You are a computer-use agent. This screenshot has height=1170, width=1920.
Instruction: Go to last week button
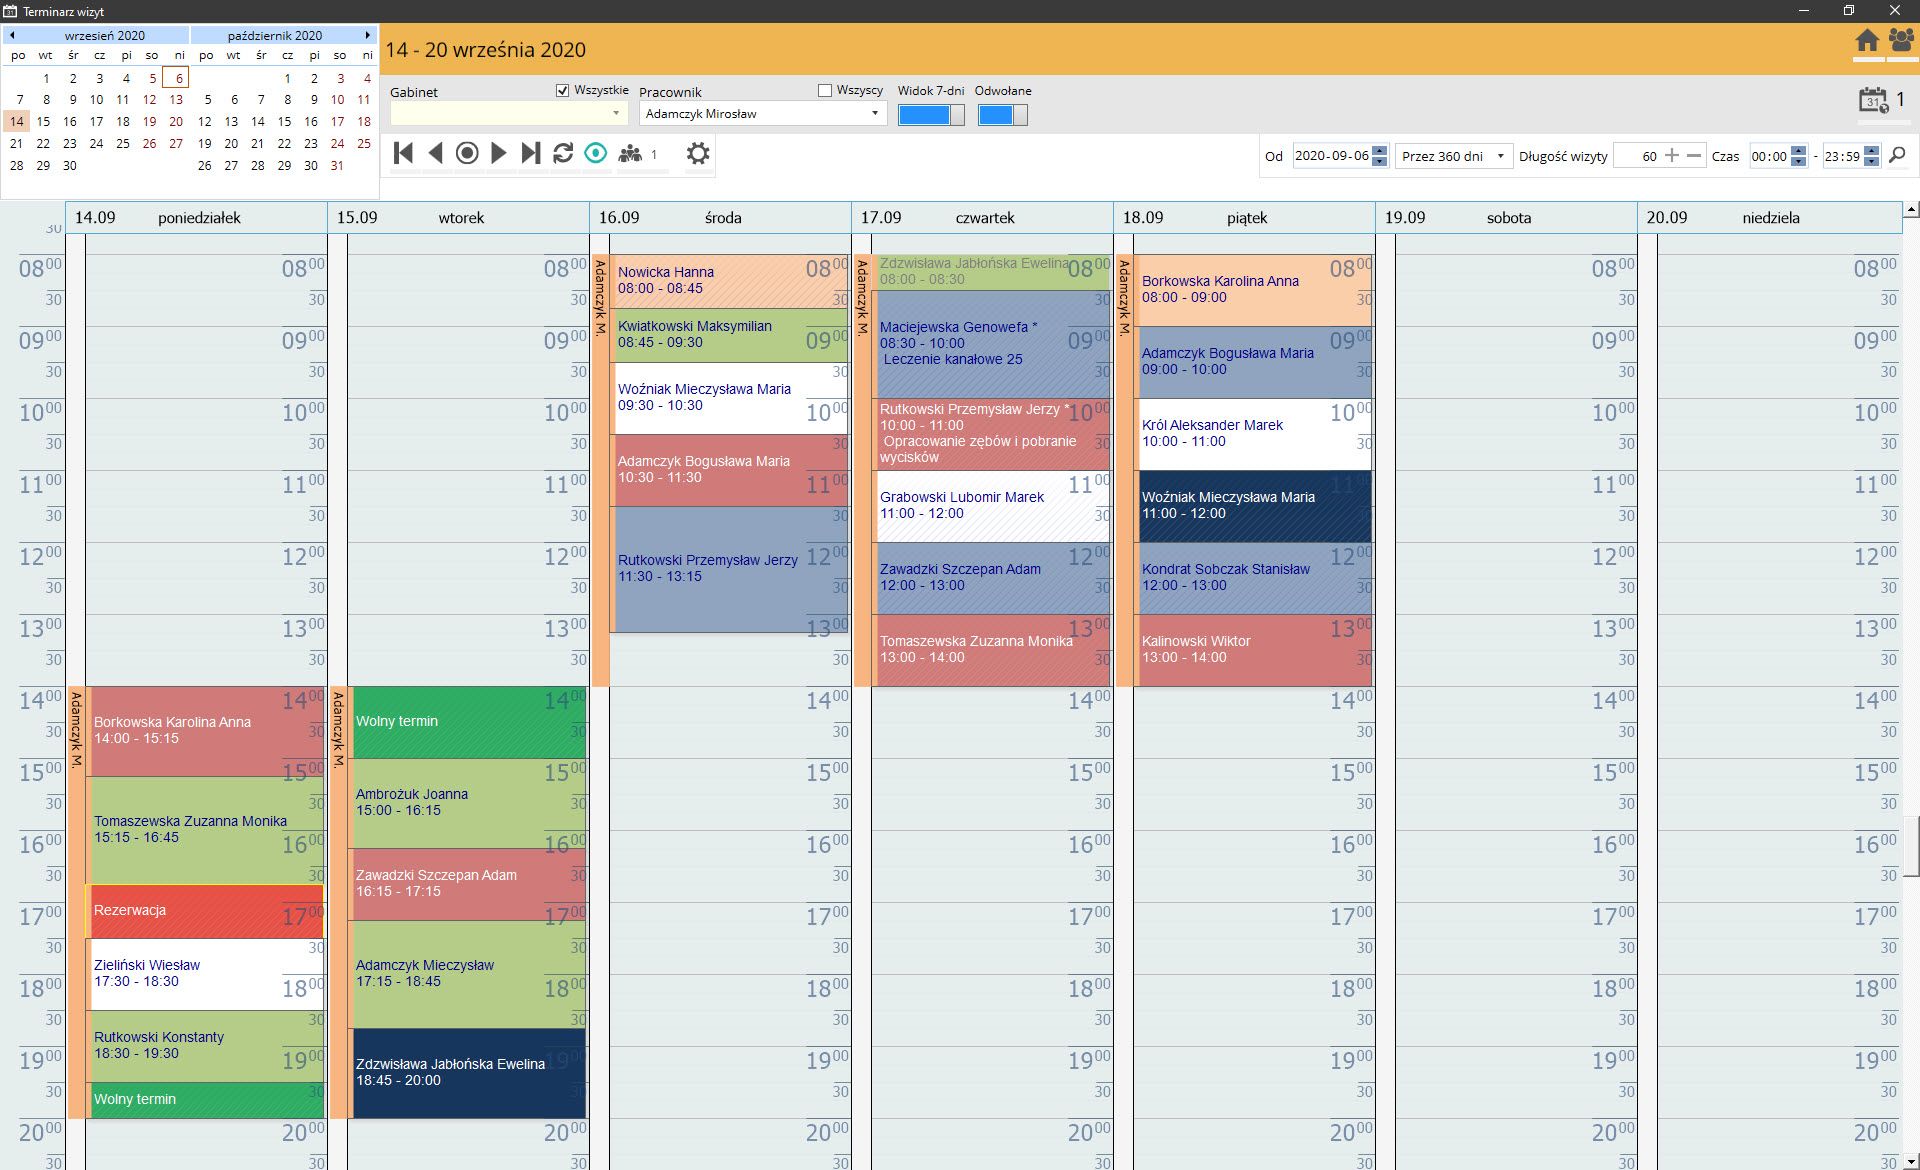click(531, 153)
